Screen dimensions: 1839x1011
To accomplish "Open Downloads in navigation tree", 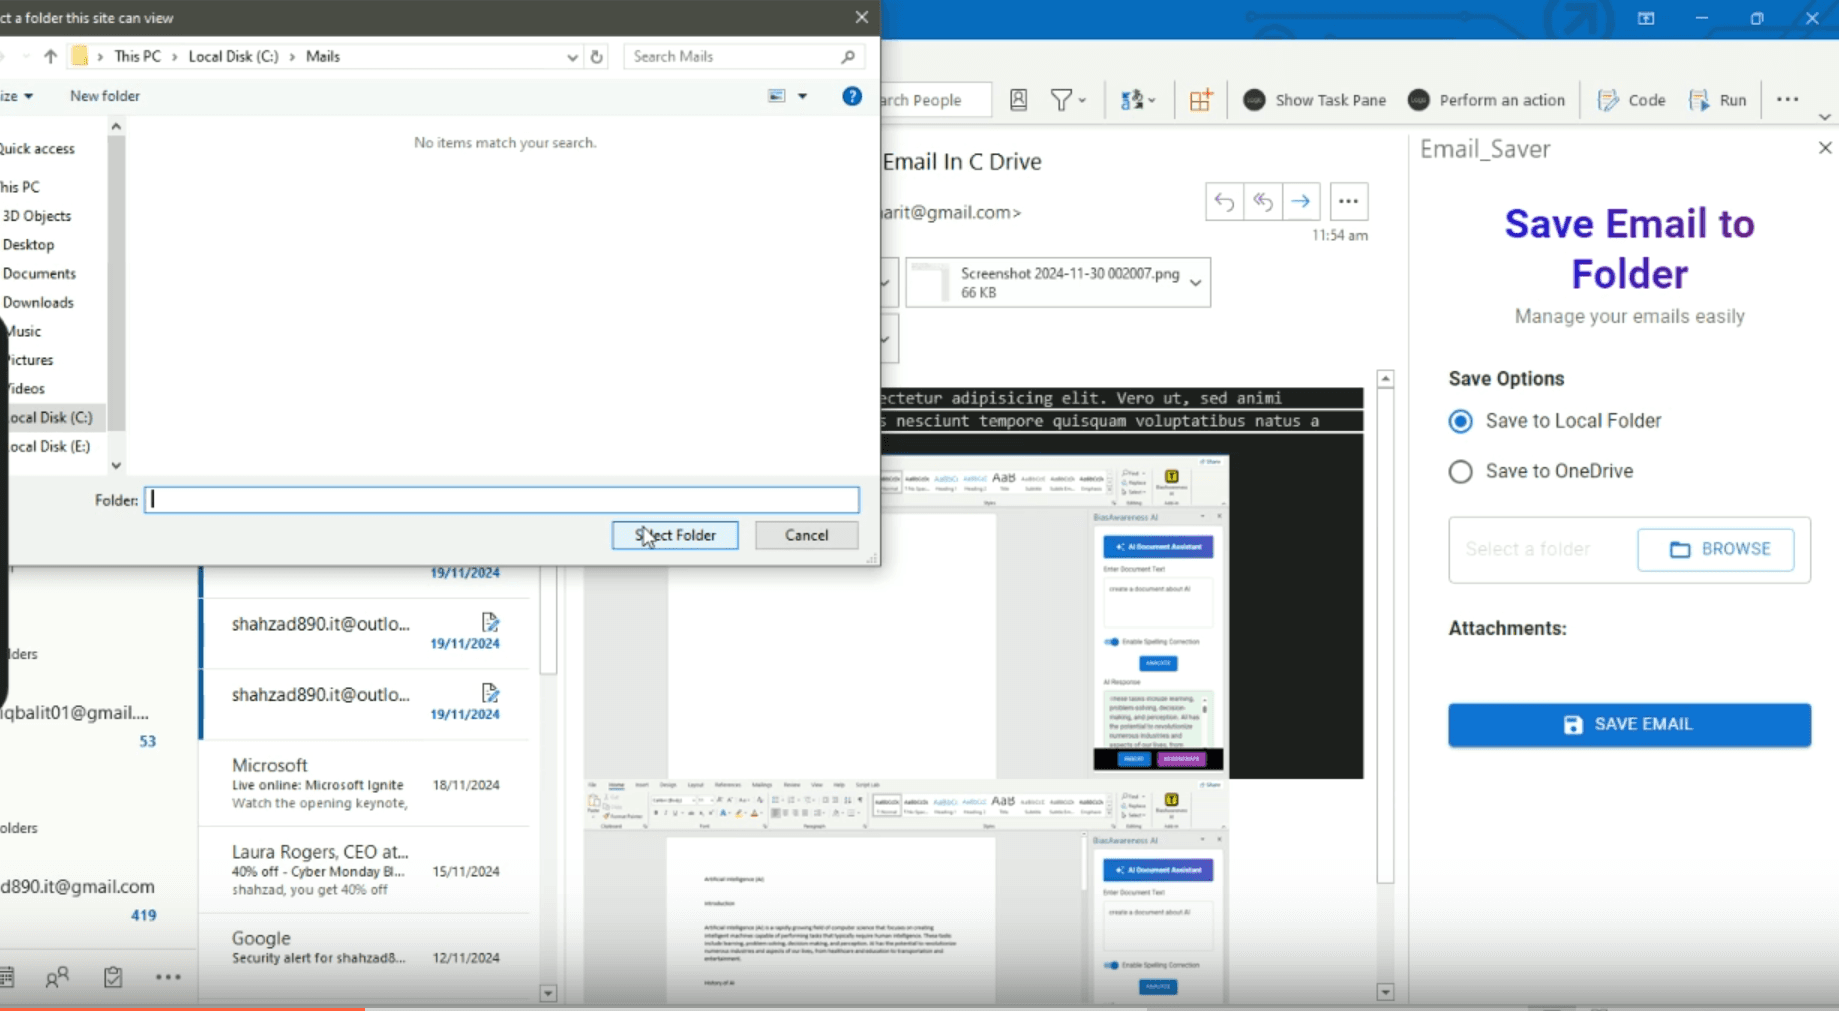I will click(x=38, y=302).
